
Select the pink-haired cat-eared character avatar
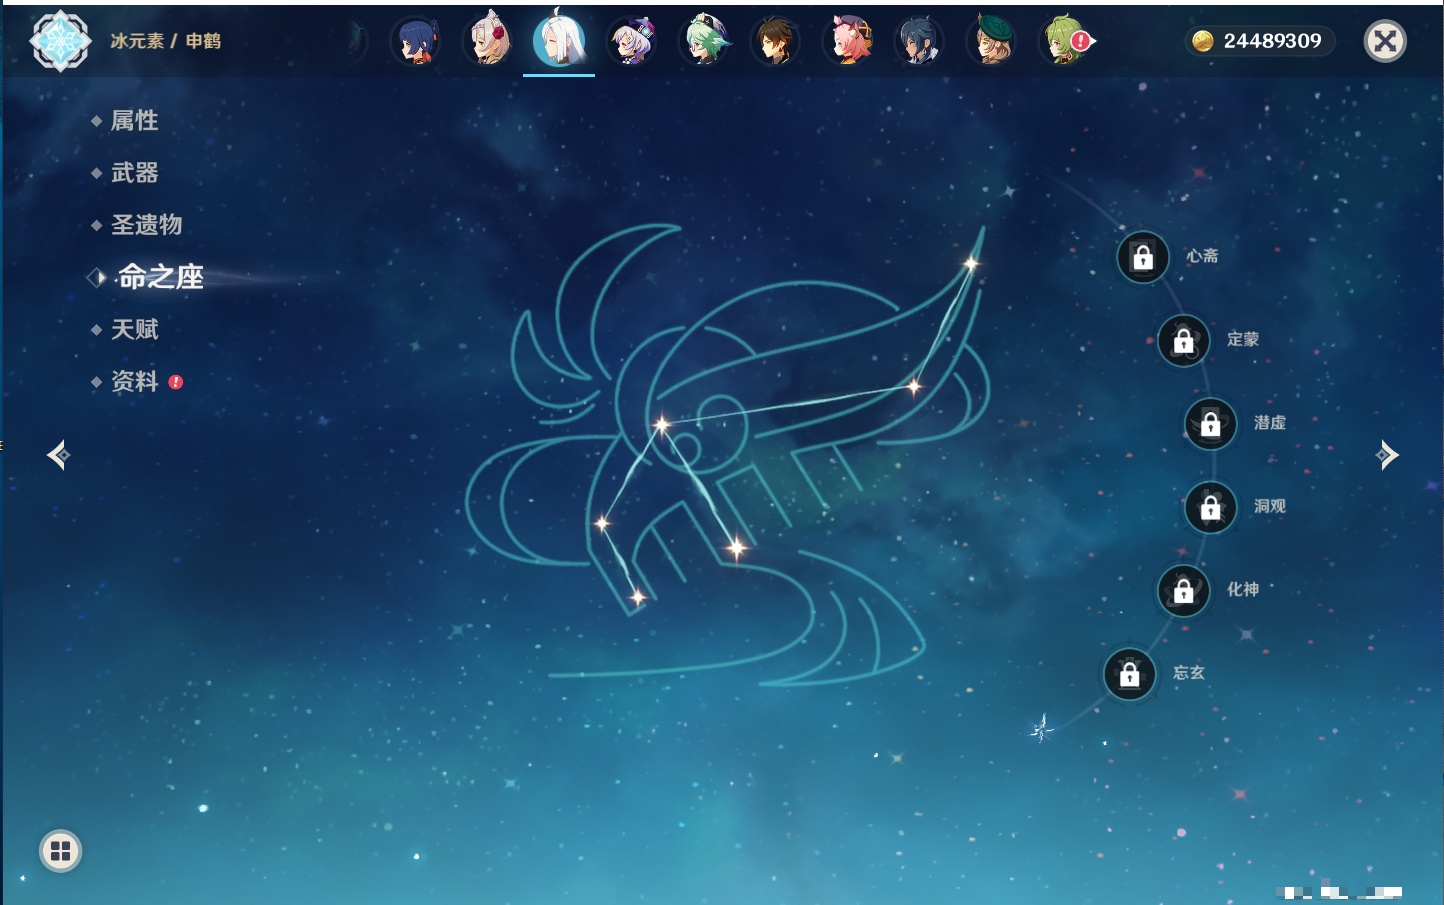tap(849, 41)
